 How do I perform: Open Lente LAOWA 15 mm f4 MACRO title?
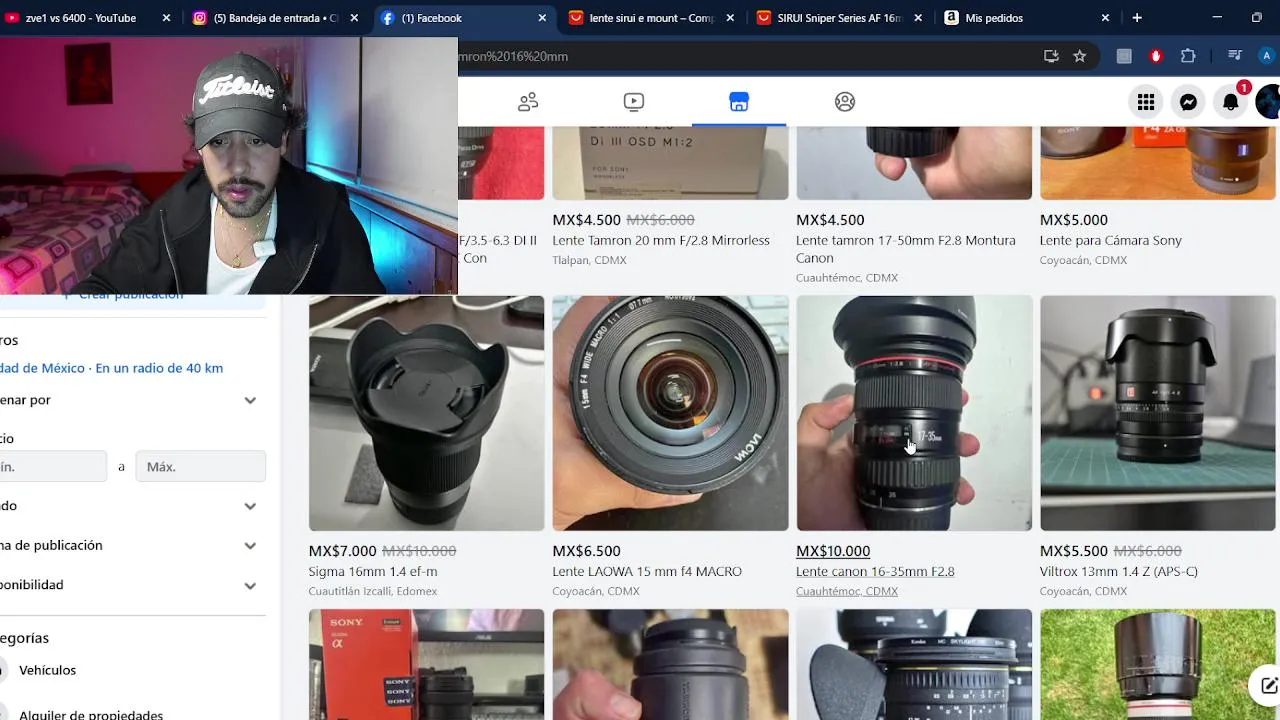tap(647, 572)
